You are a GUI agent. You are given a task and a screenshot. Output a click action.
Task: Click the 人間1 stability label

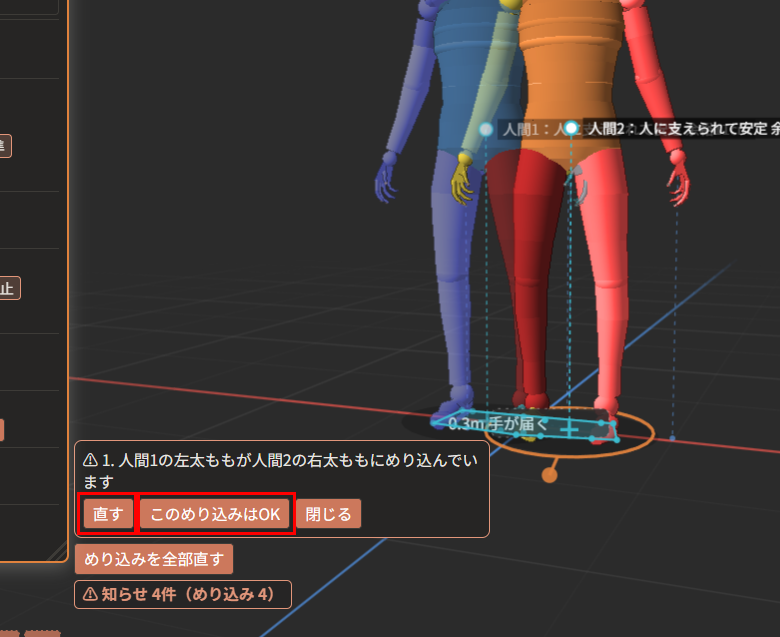(532, 130)
